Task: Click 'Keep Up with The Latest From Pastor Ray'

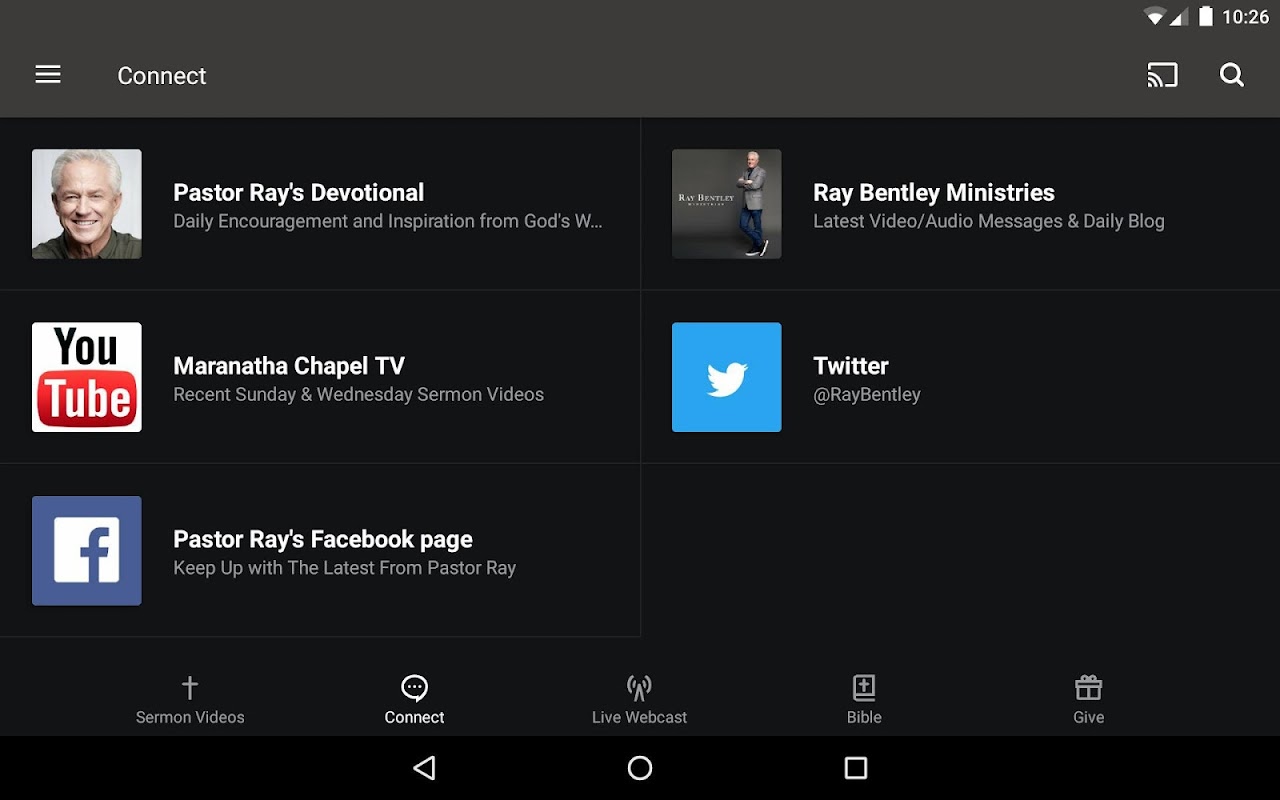Action: click(x=345, y=568)
